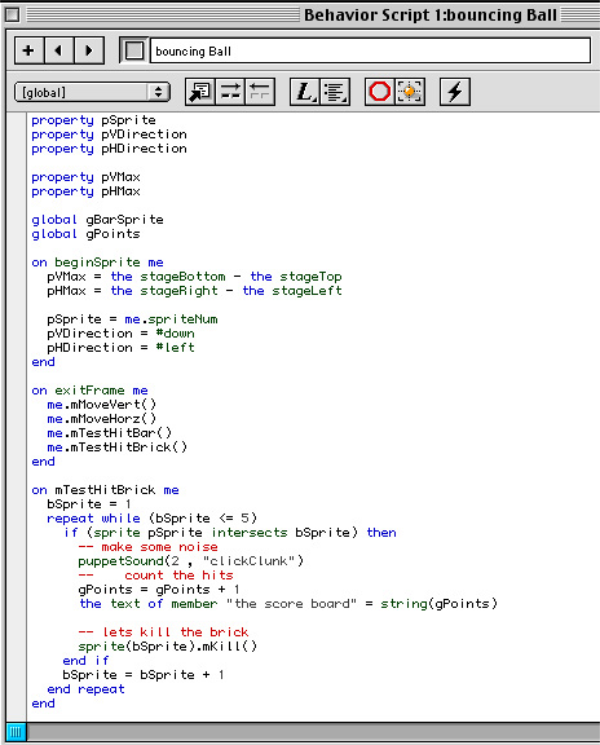Click the Go to Handler icon
600x745 pixels.
(x=200, y=92)
